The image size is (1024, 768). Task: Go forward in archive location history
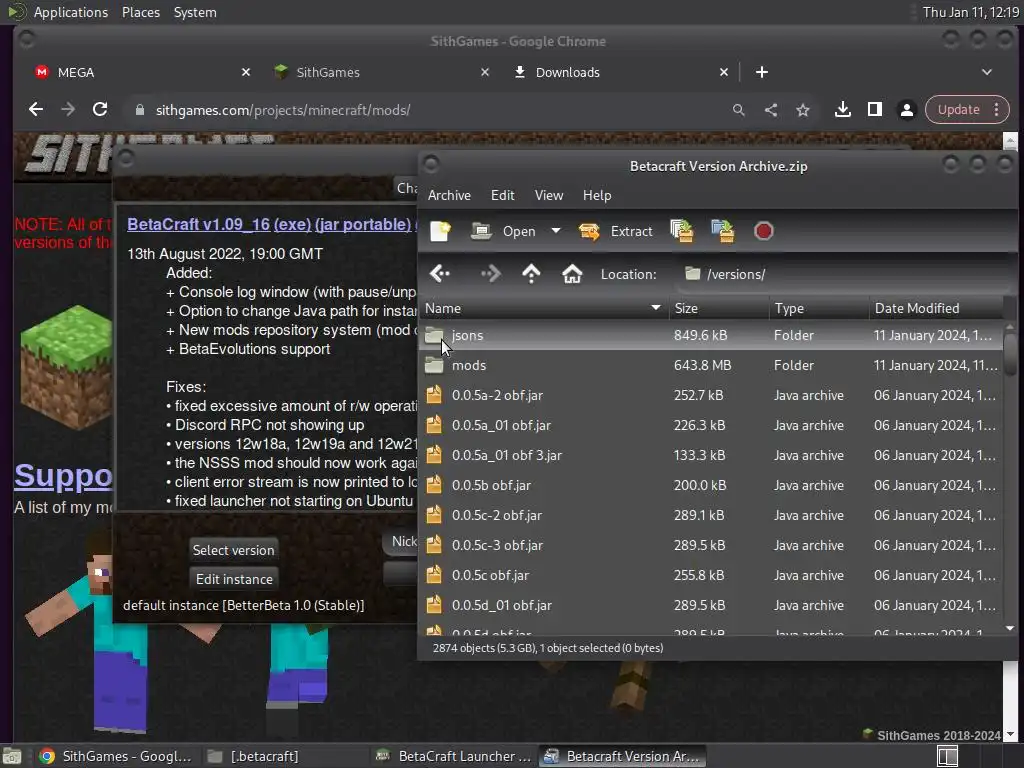pos(490,274)
